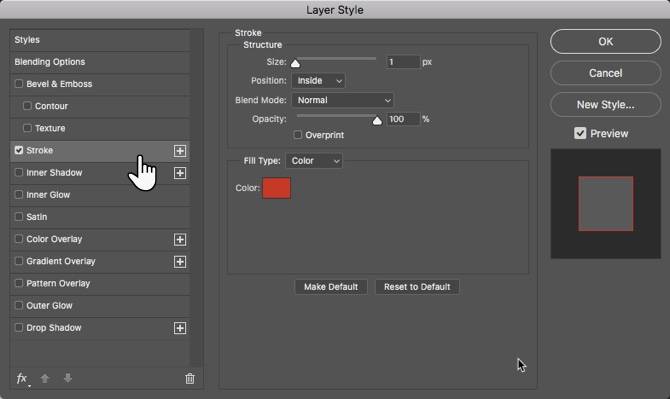
Task: Enable Bevel & Emboss checkbox
Action: pyautogui.click(x=19, y=84)
